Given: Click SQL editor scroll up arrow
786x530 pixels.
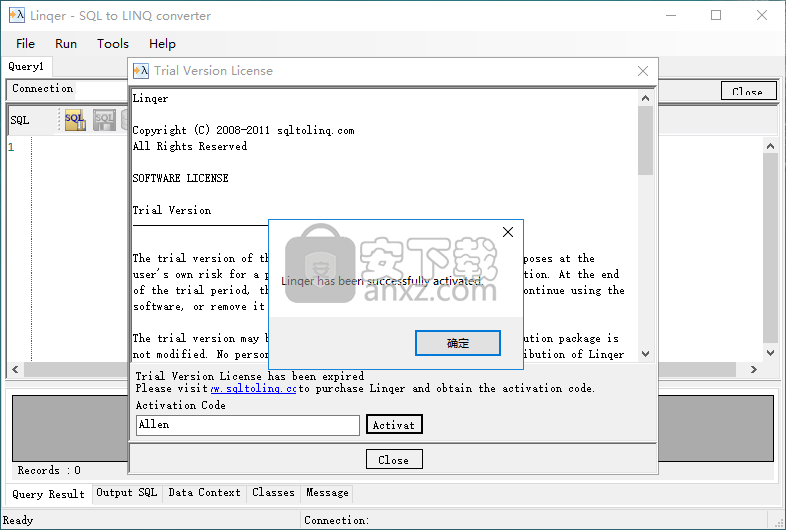Looking at the screenshot, I should 770,146.
